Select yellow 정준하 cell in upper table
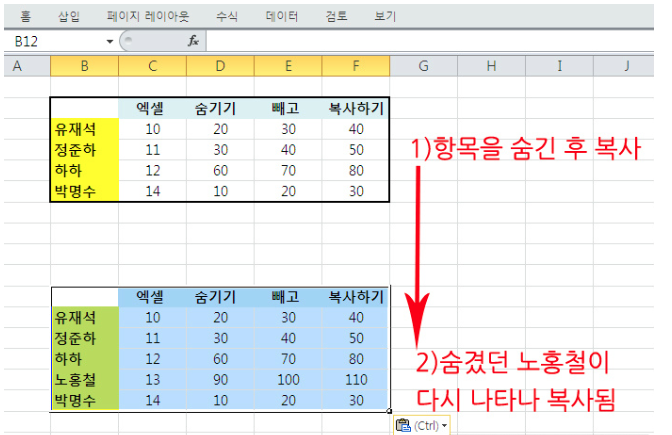Screen dimensions: 672x435 pos(84,150)
